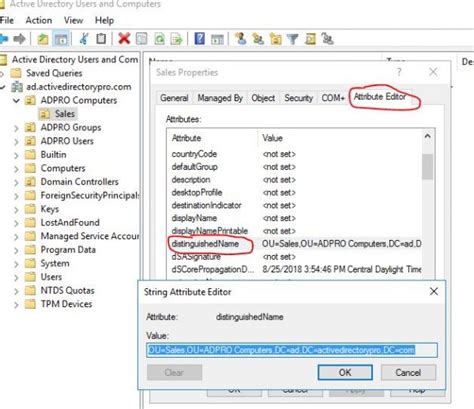Click the scissors Cut toolbar icon
Viewport: 474px width, 409px height.
click(x=84, y=39)
